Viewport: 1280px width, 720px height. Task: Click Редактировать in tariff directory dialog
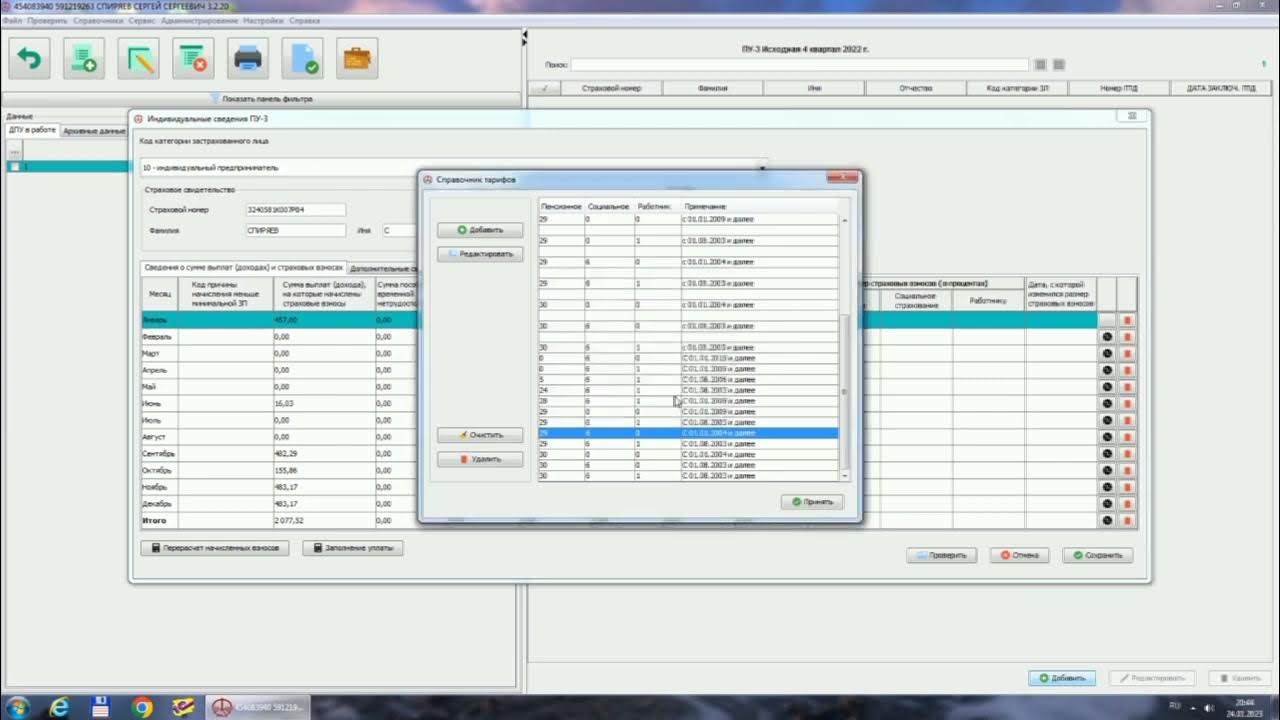tap(480, 254)
